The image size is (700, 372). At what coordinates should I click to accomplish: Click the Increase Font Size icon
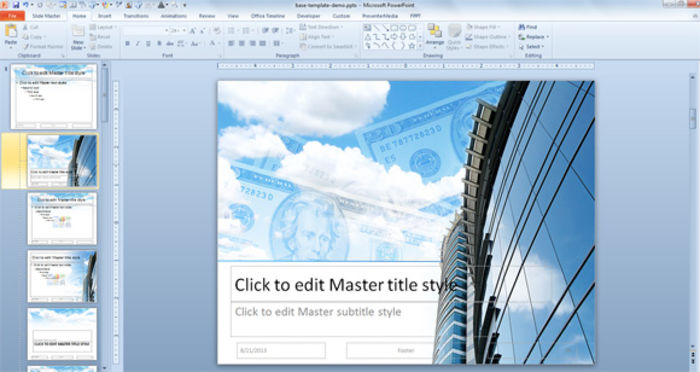192,31
